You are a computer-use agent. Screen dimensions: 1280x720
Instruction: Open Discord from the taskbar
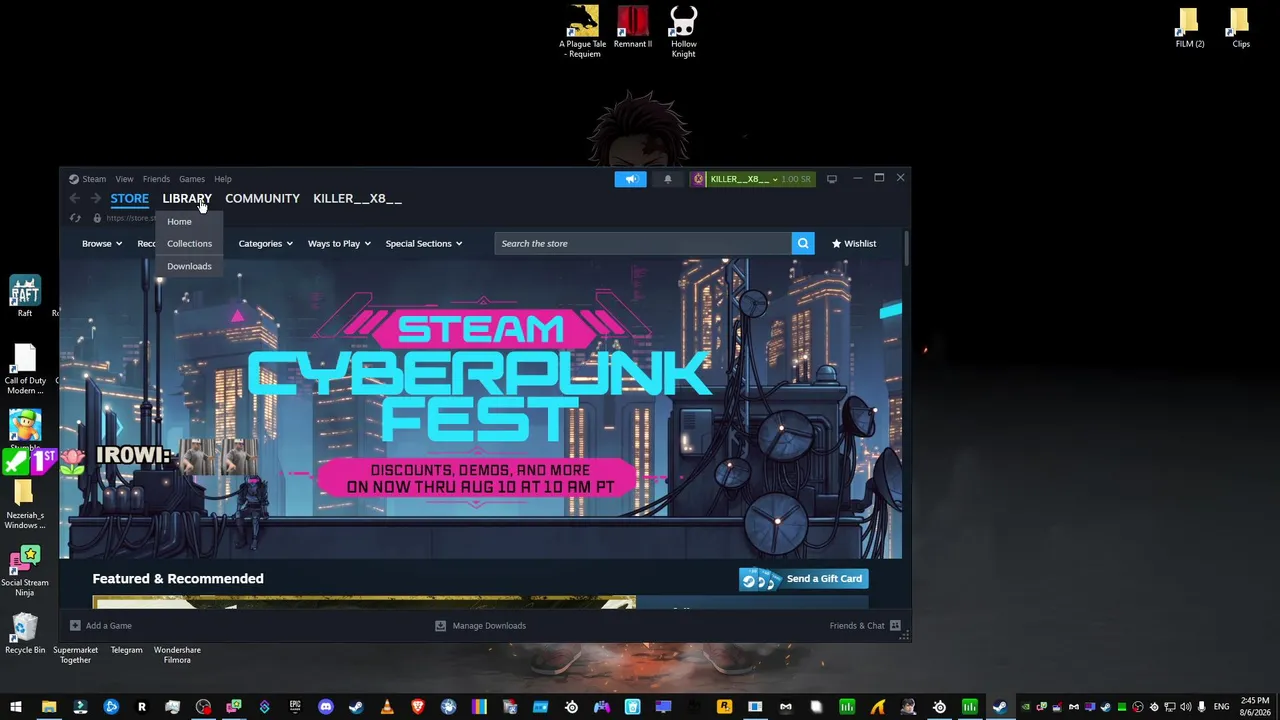(x=326, y=707)
